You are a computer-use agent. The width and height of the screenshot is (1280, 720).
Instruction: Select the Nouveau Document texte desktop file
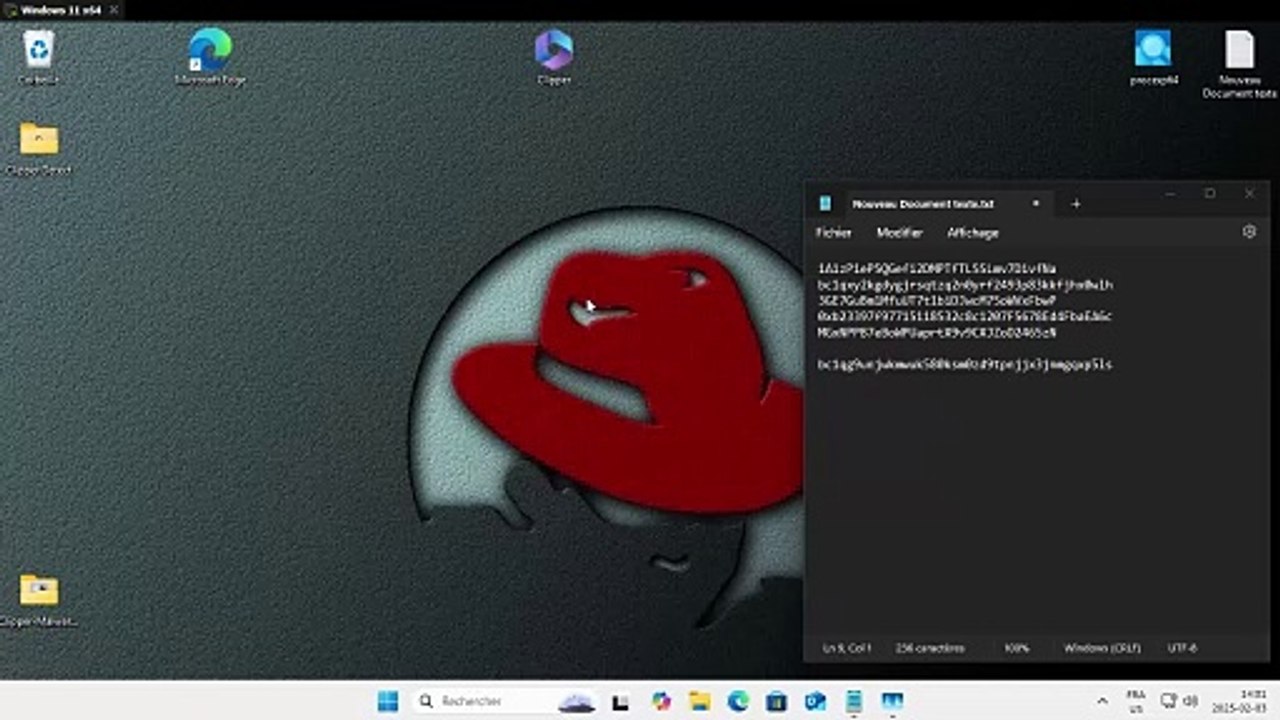click(1239, 64)
